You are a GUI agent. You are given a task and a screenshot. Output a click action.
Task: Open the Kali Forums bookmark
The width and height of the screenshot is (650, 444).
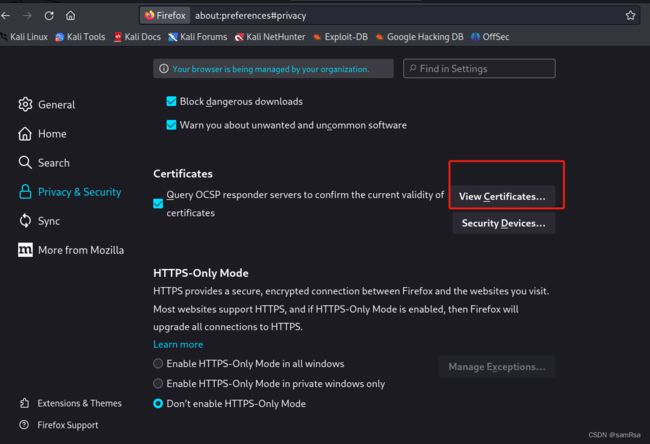coord(198,37)
